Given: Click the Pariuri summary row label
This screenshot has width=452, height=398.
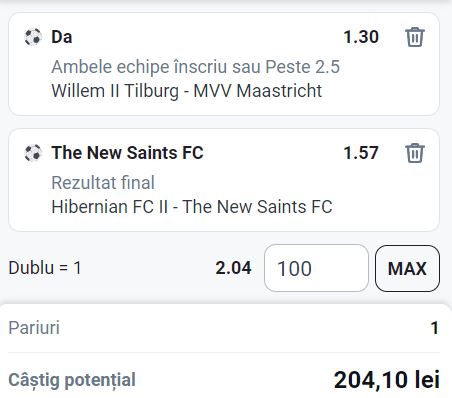Looking at the screenshot, I should (x=34, y=328).
